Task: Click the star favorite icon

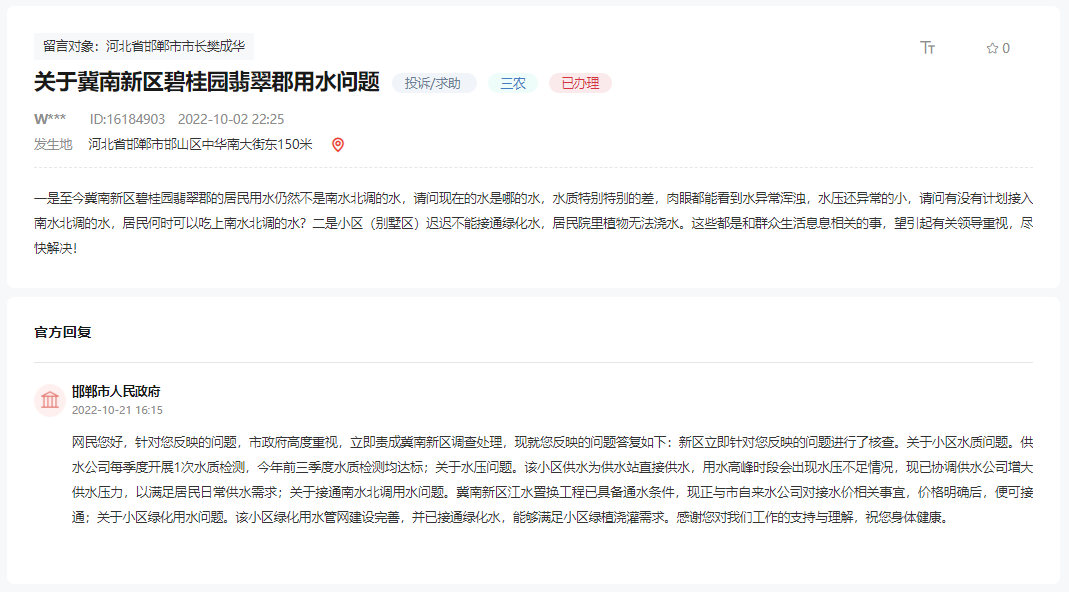Action: 992,48
